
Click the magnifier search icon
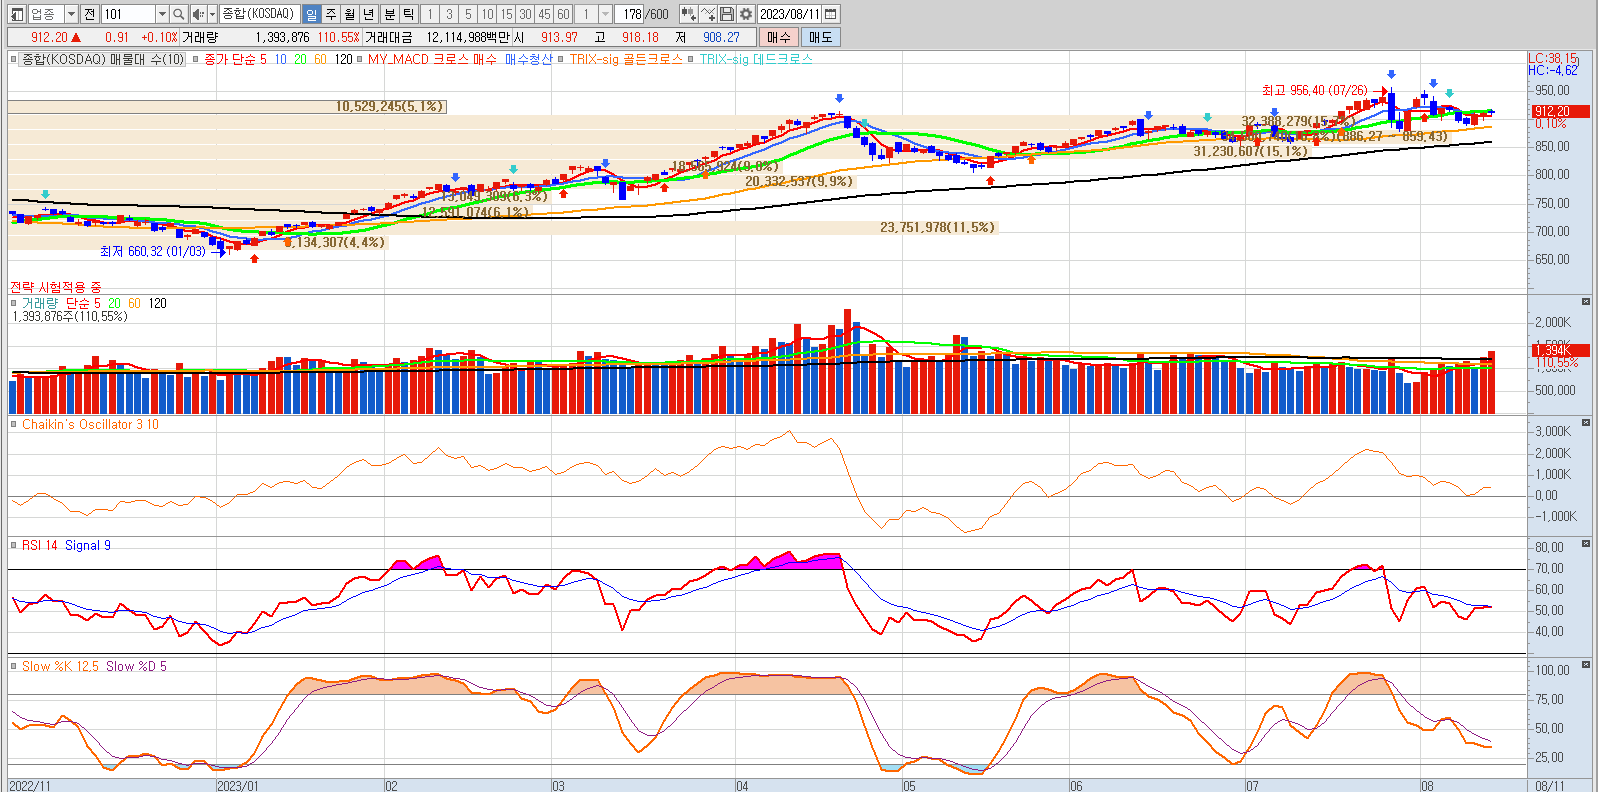pos(179,14)
